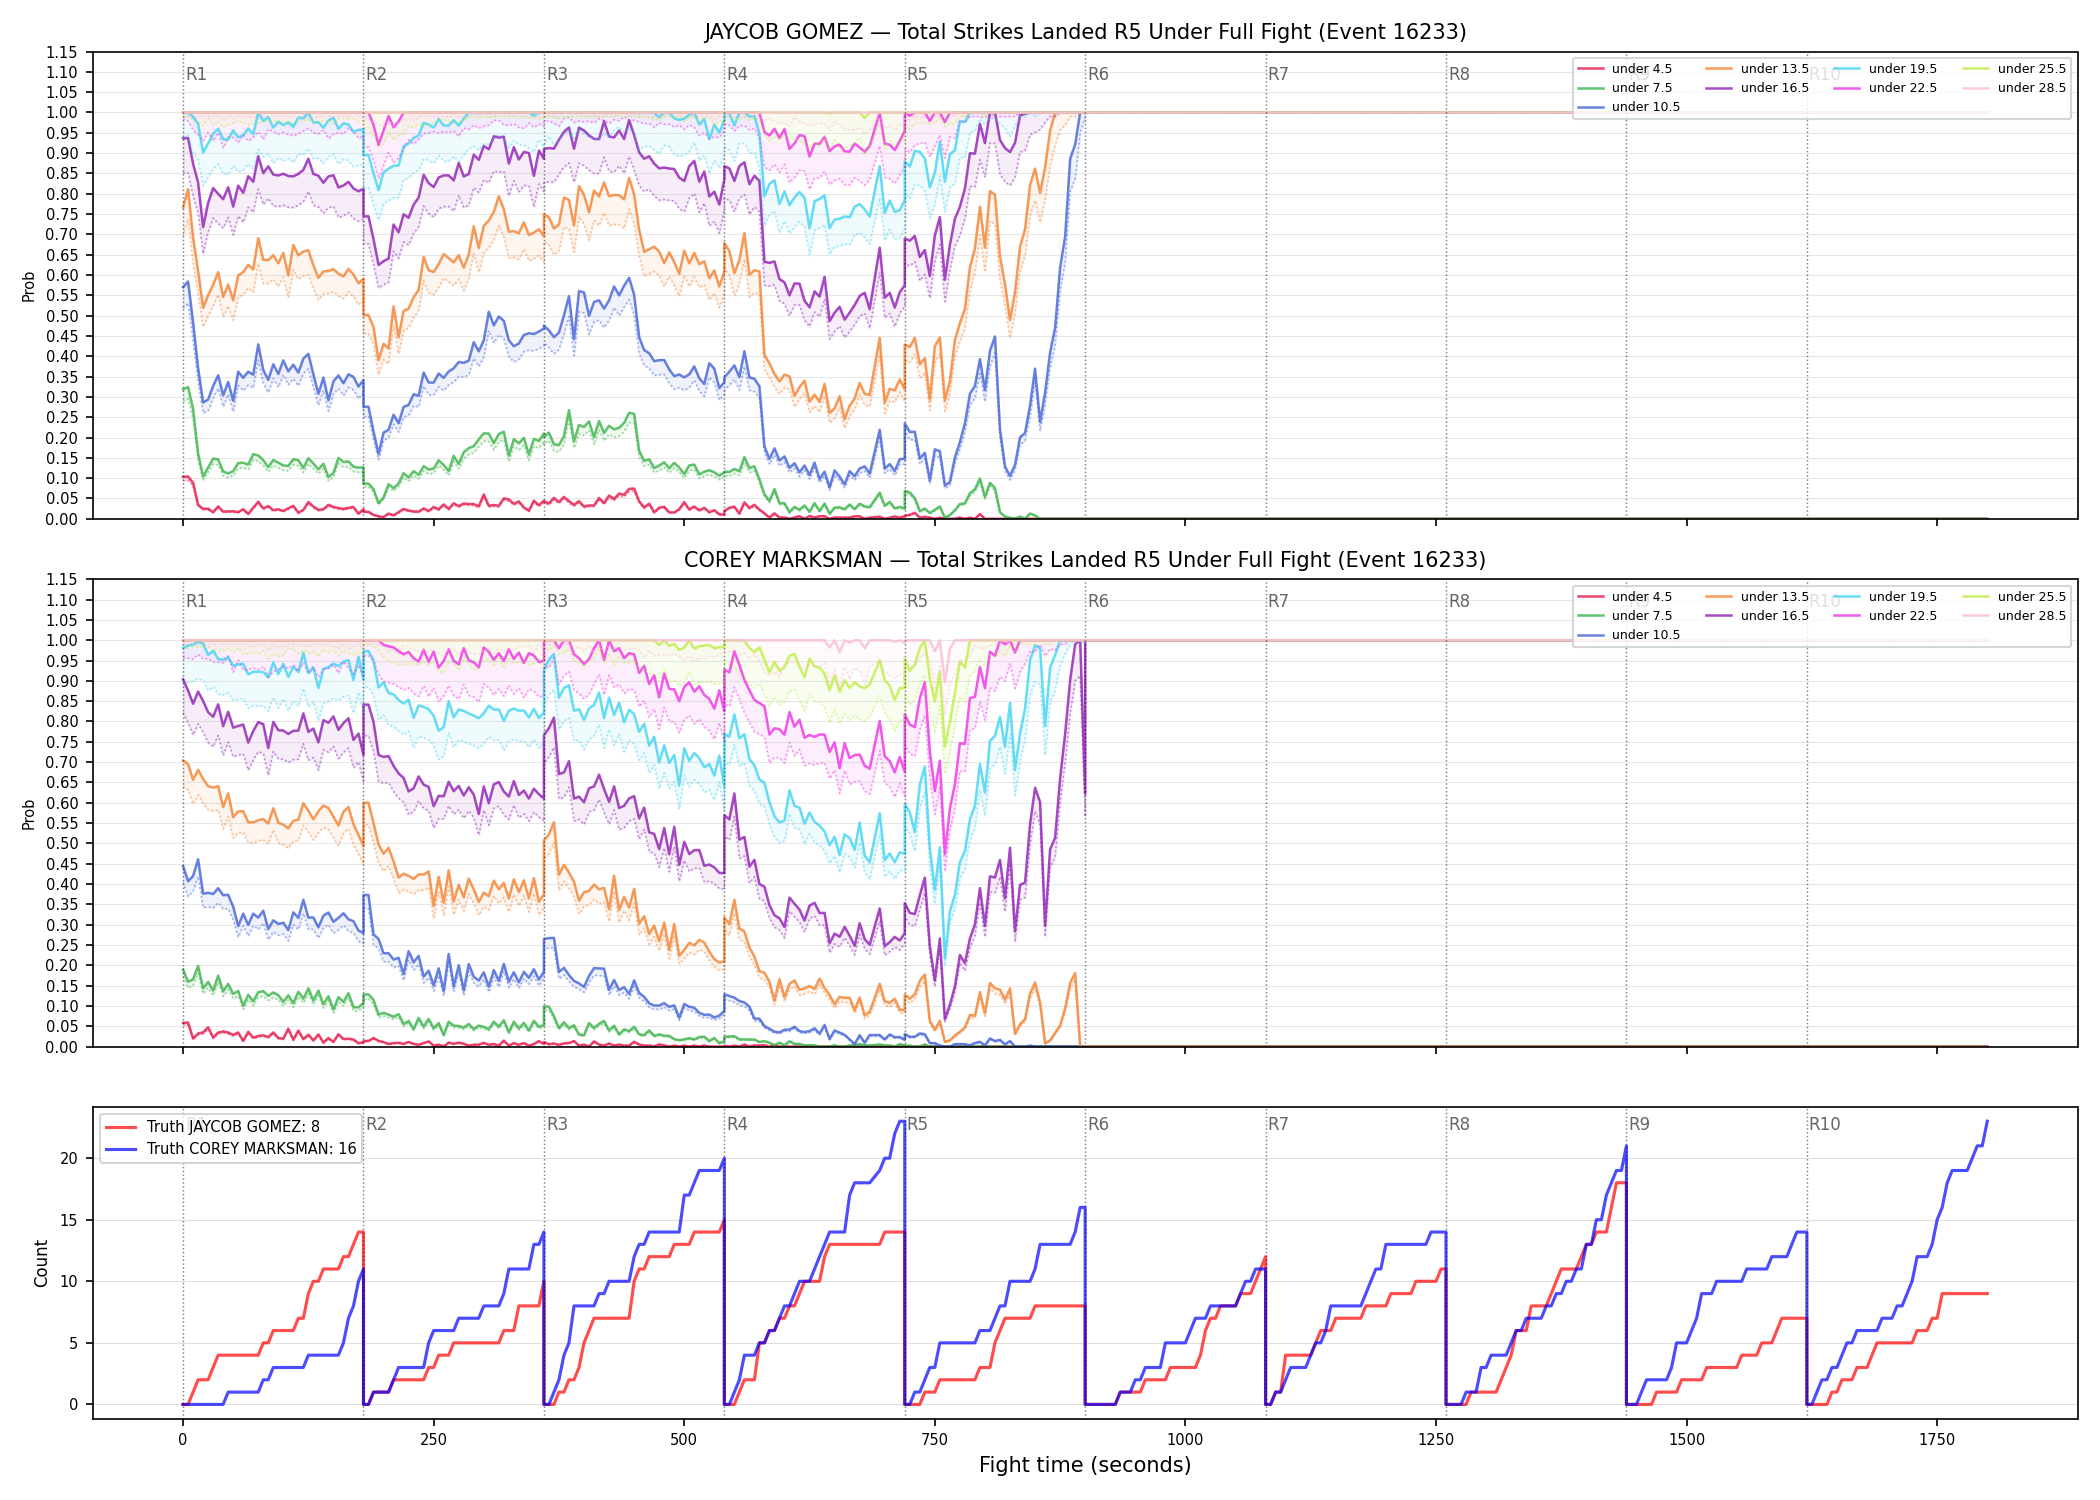Click R1 round marker in Gomez chart
Screen dimensions: 2100x1500
click(x=196, y=74)
